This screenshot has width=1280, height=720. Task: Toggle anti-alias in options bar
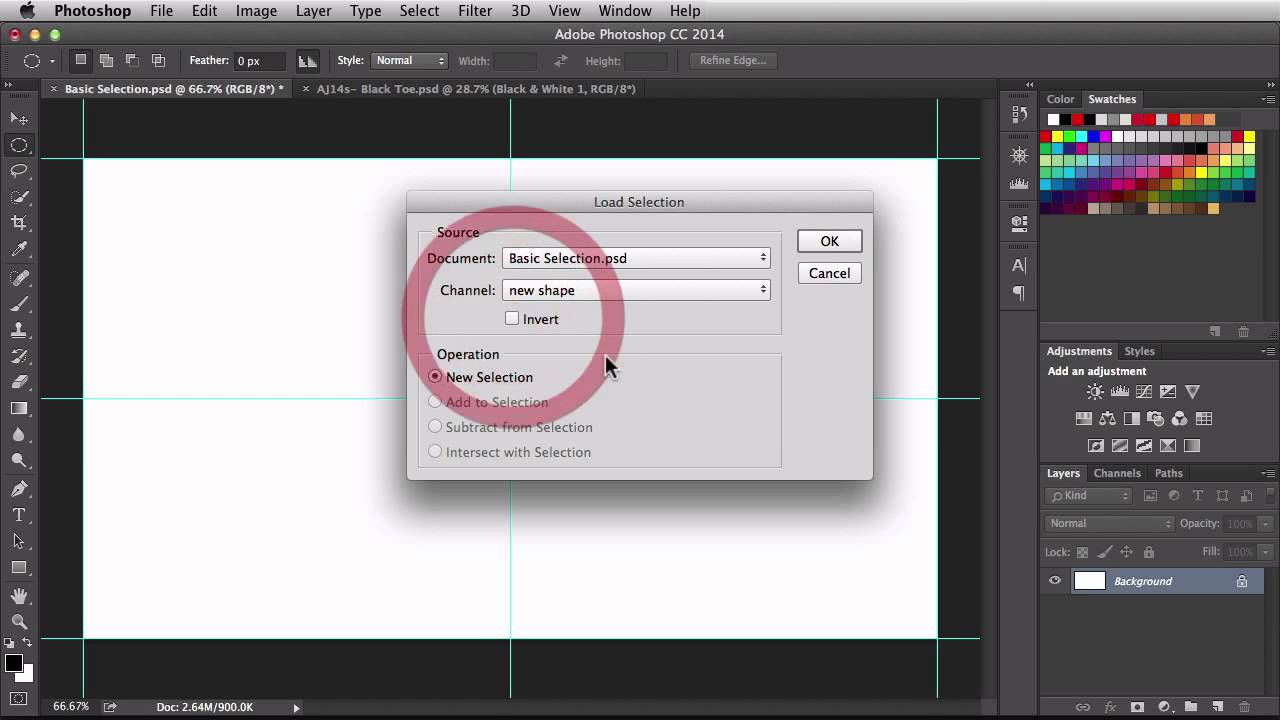coord(308,61)
